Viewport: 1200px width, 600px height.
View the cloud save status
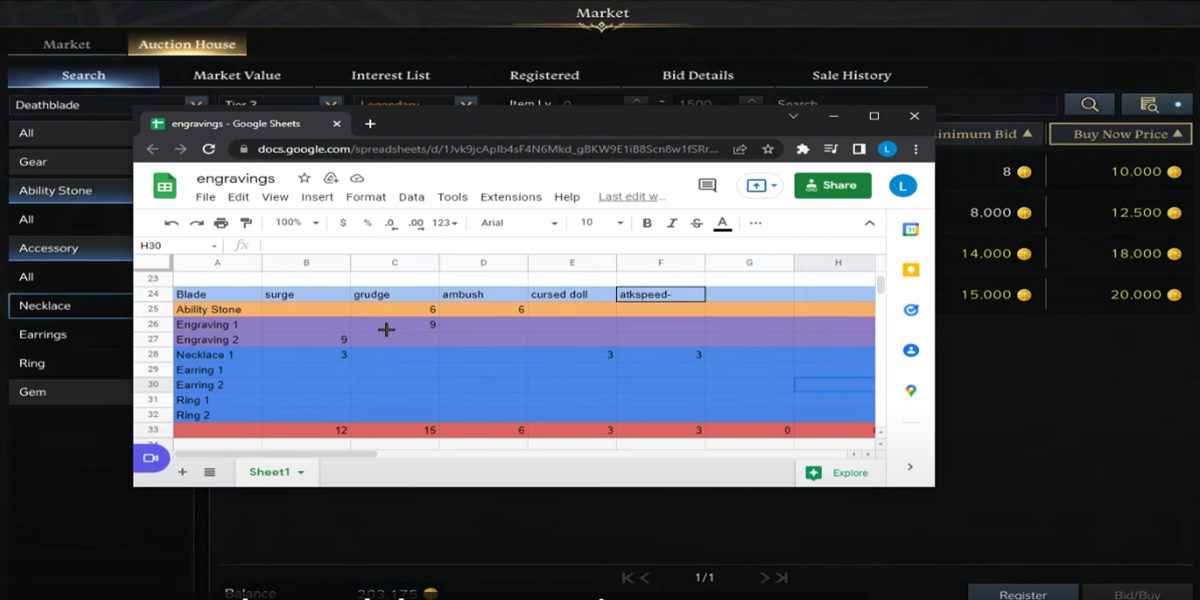pyautogui.click(x=357, y=178)
